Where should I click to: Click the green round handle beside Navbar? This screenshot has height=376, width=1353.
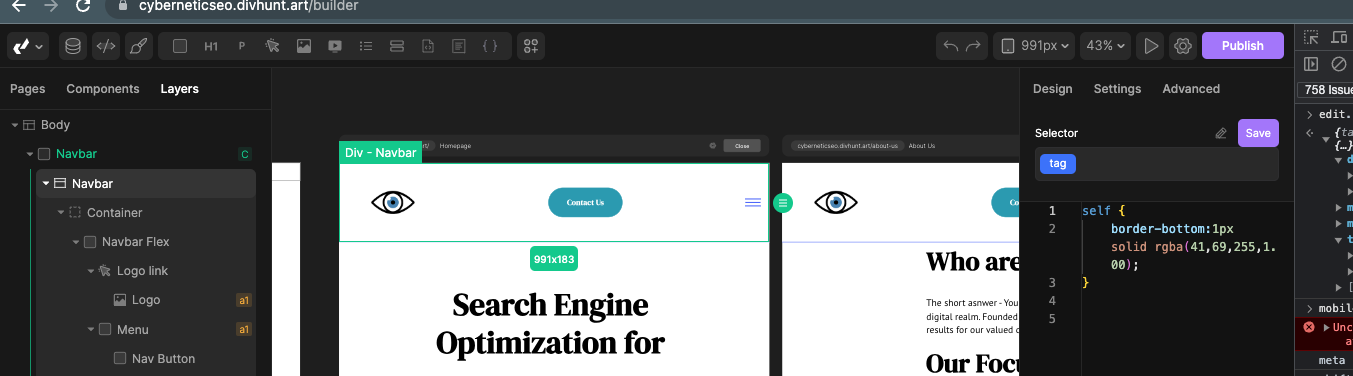pos(783,202)
